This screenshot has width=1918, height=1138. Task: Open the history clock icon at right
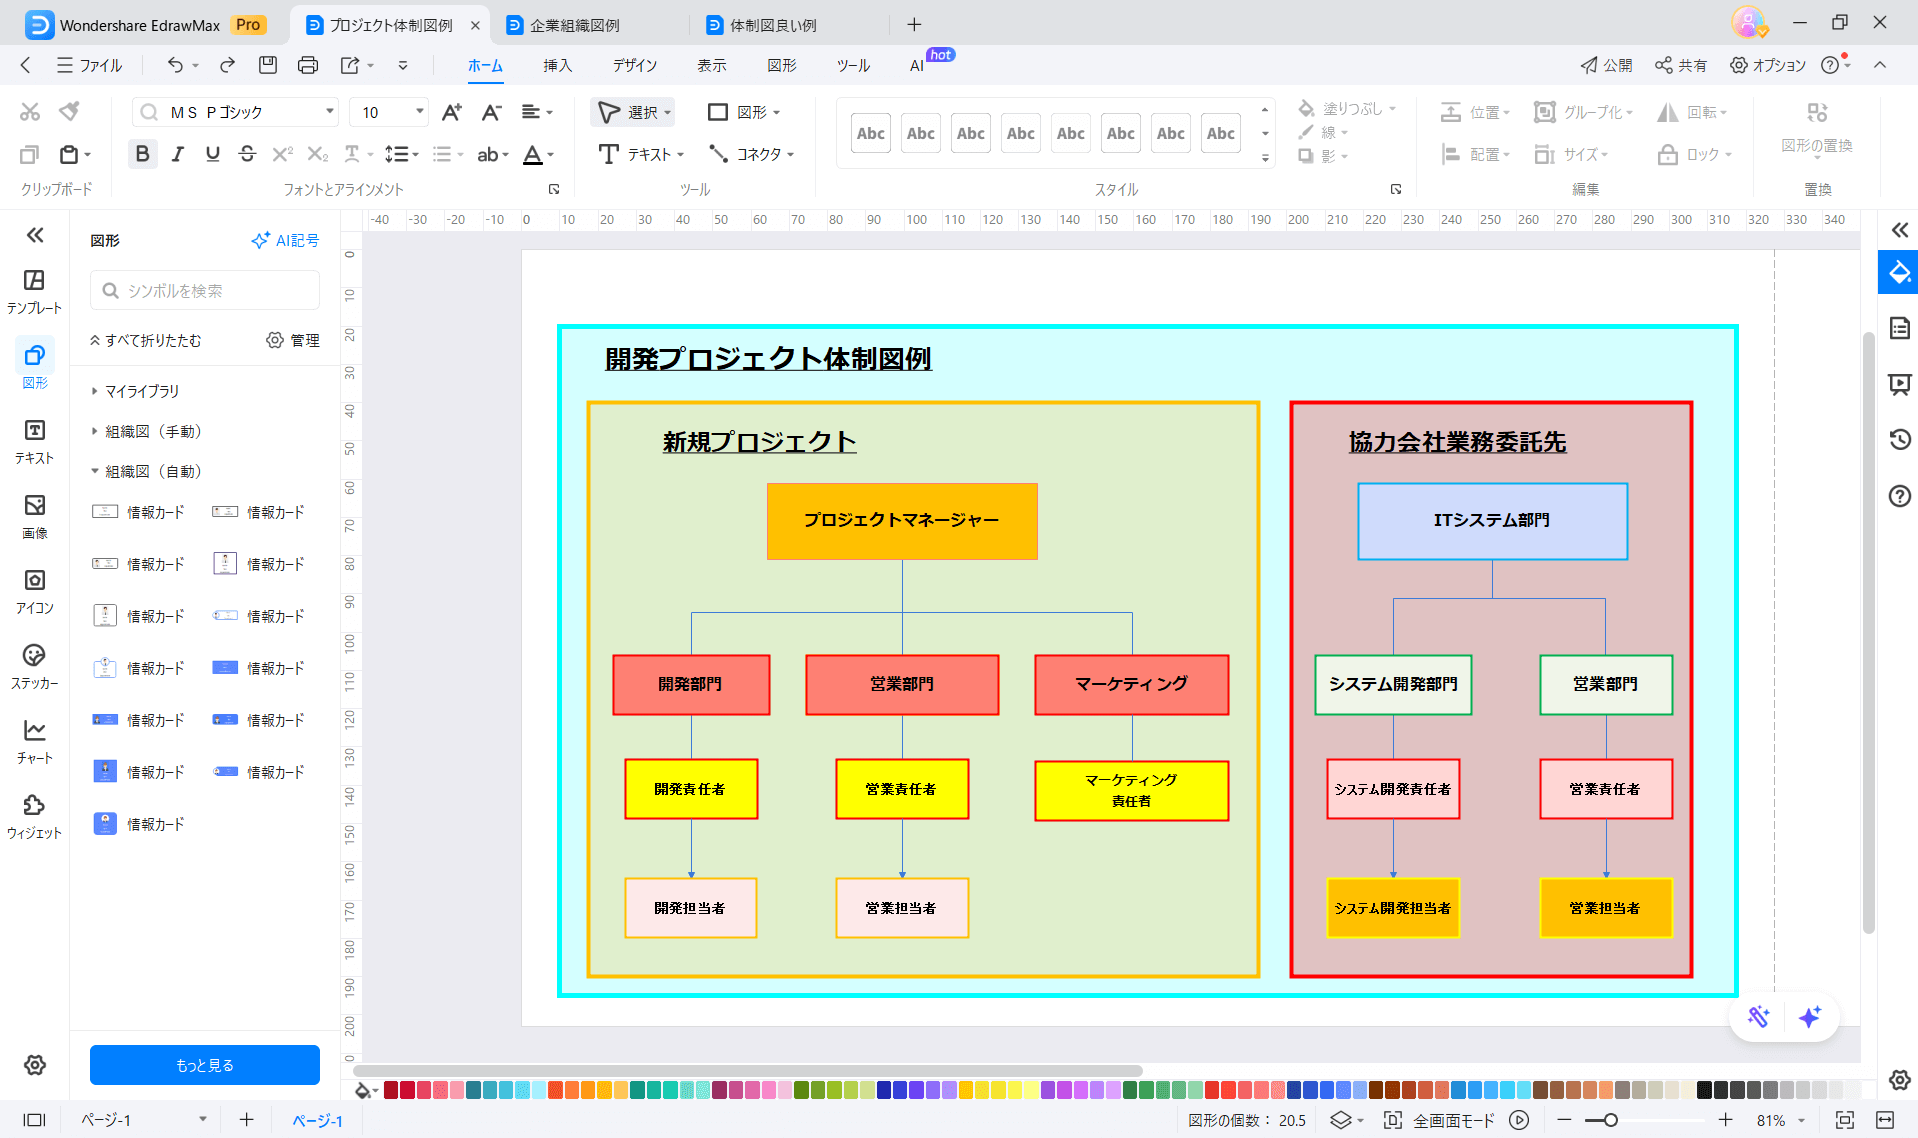click(x=1900, y=439)
